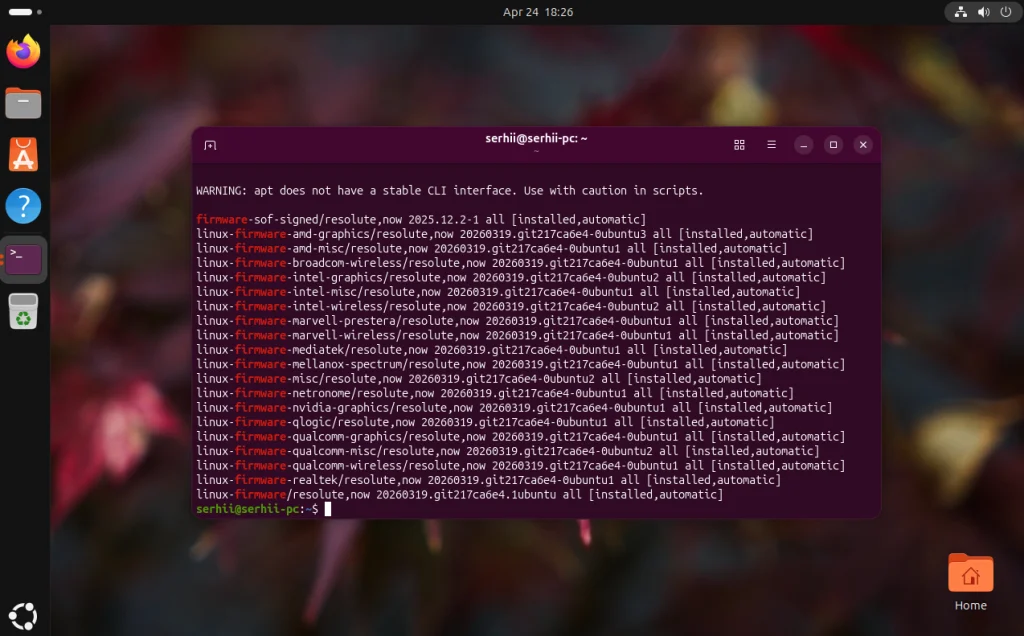Maximize the terminal window

(833, 145)
